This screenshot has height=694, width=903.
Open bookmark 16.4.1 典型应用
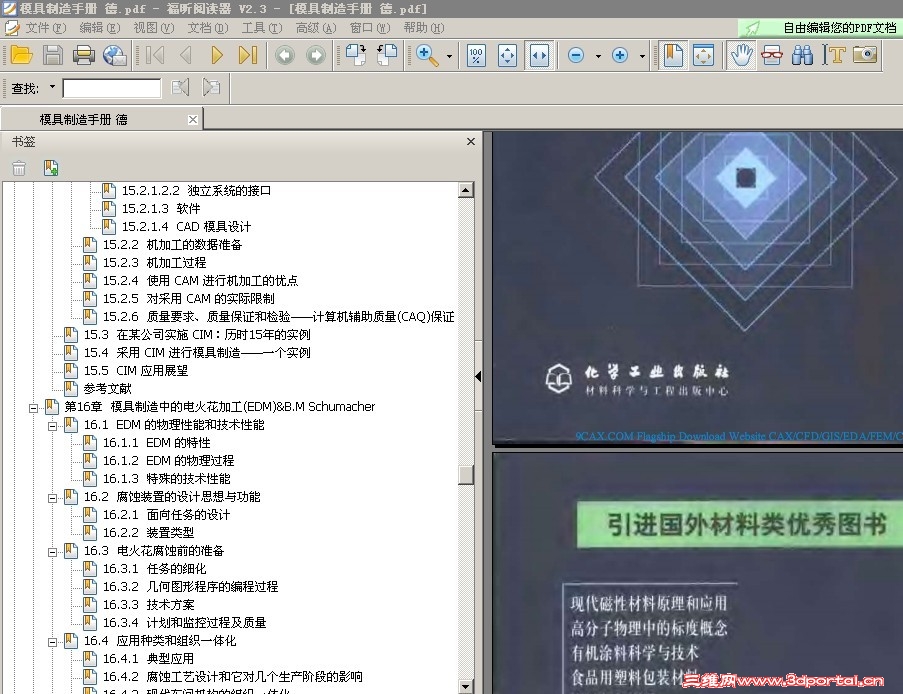point(148,658)
